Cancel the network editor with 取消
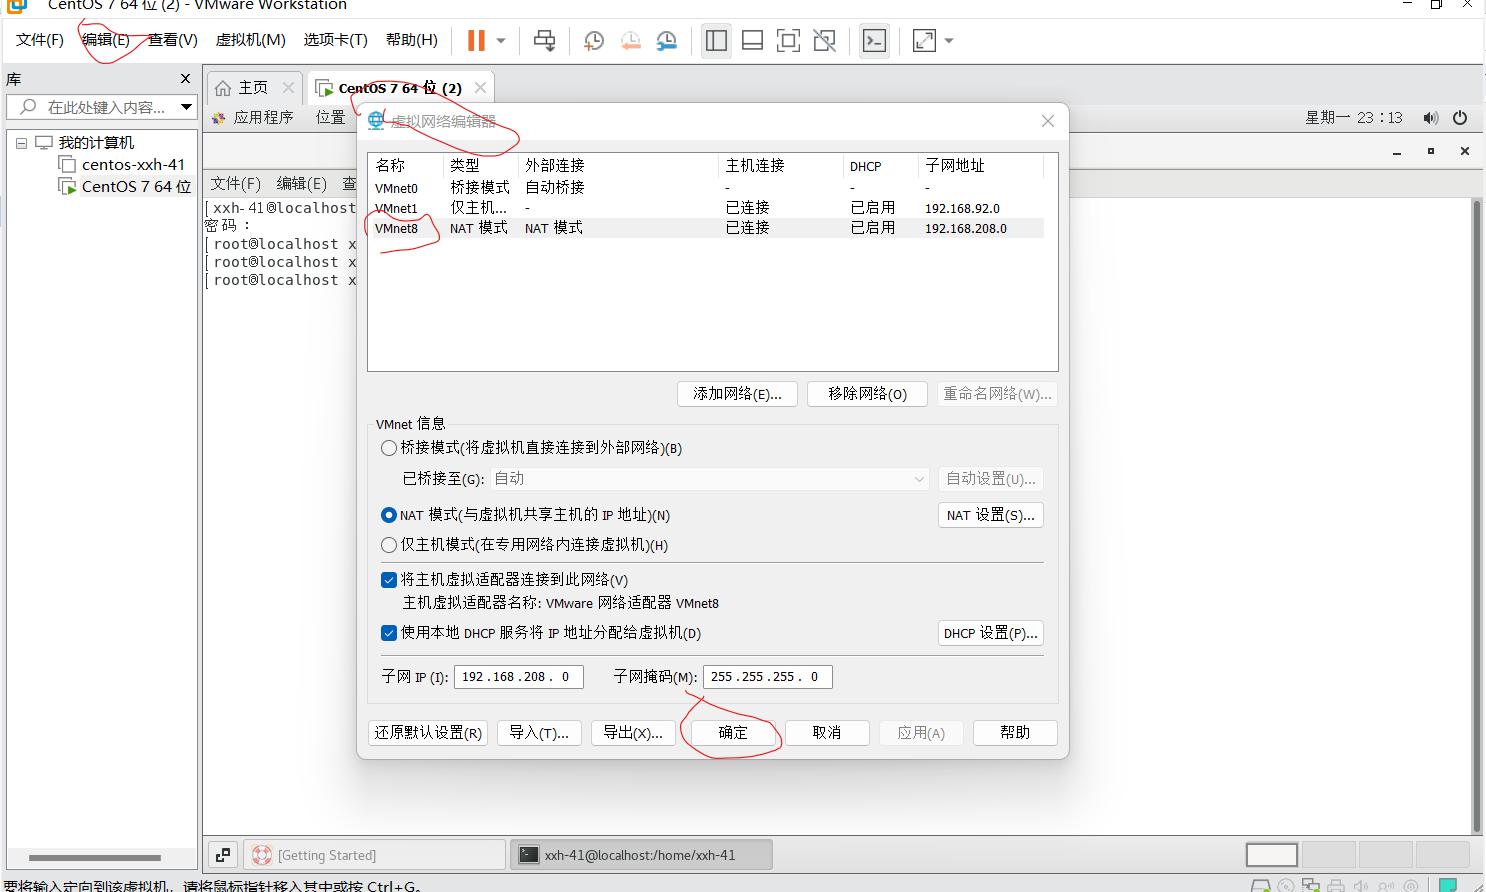Viewport: 1486px width, 892px height. (827, 733)
